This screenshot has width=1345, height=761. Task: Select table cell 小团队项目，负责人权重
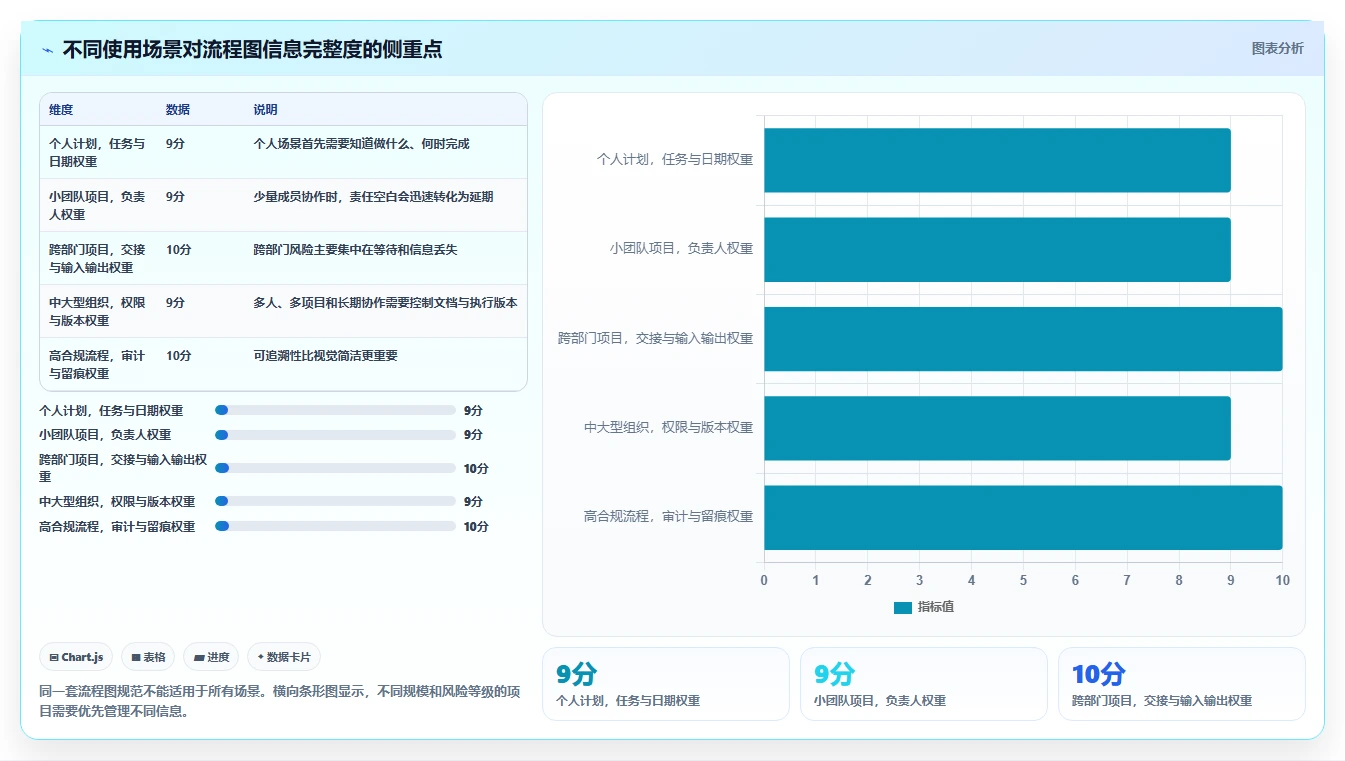pos(98,205)
